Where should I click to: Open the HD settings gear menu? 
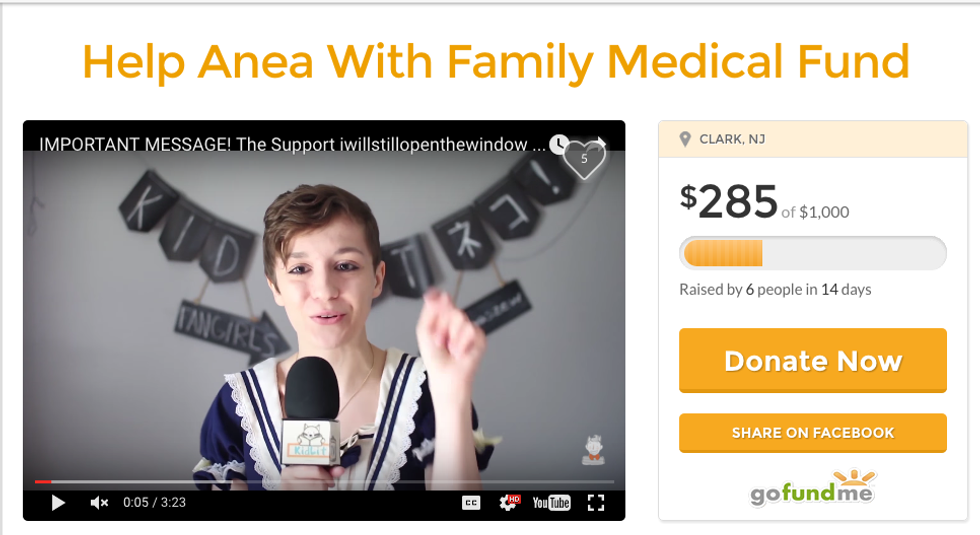pos(509,502)
